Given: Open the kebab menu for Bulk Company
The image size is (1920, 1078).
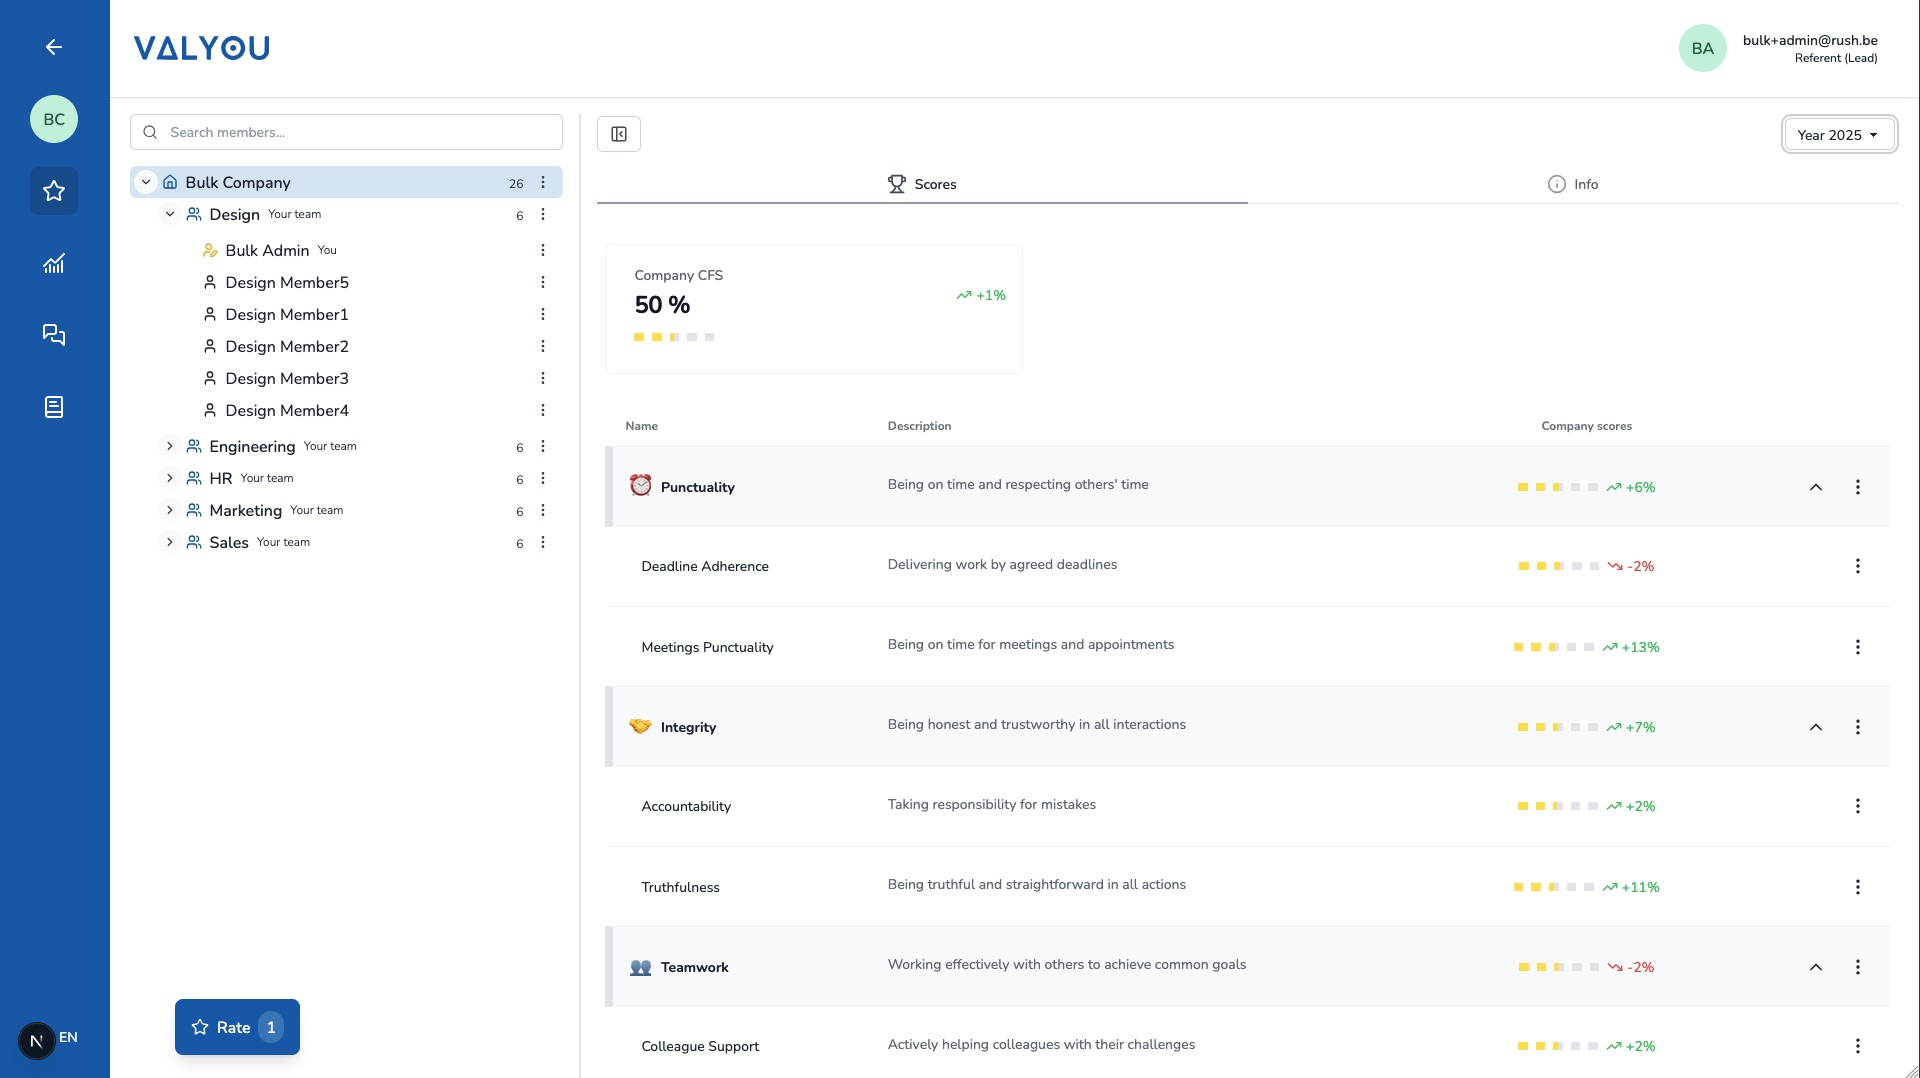Looking at the screenshot, I should coord(543,182).
